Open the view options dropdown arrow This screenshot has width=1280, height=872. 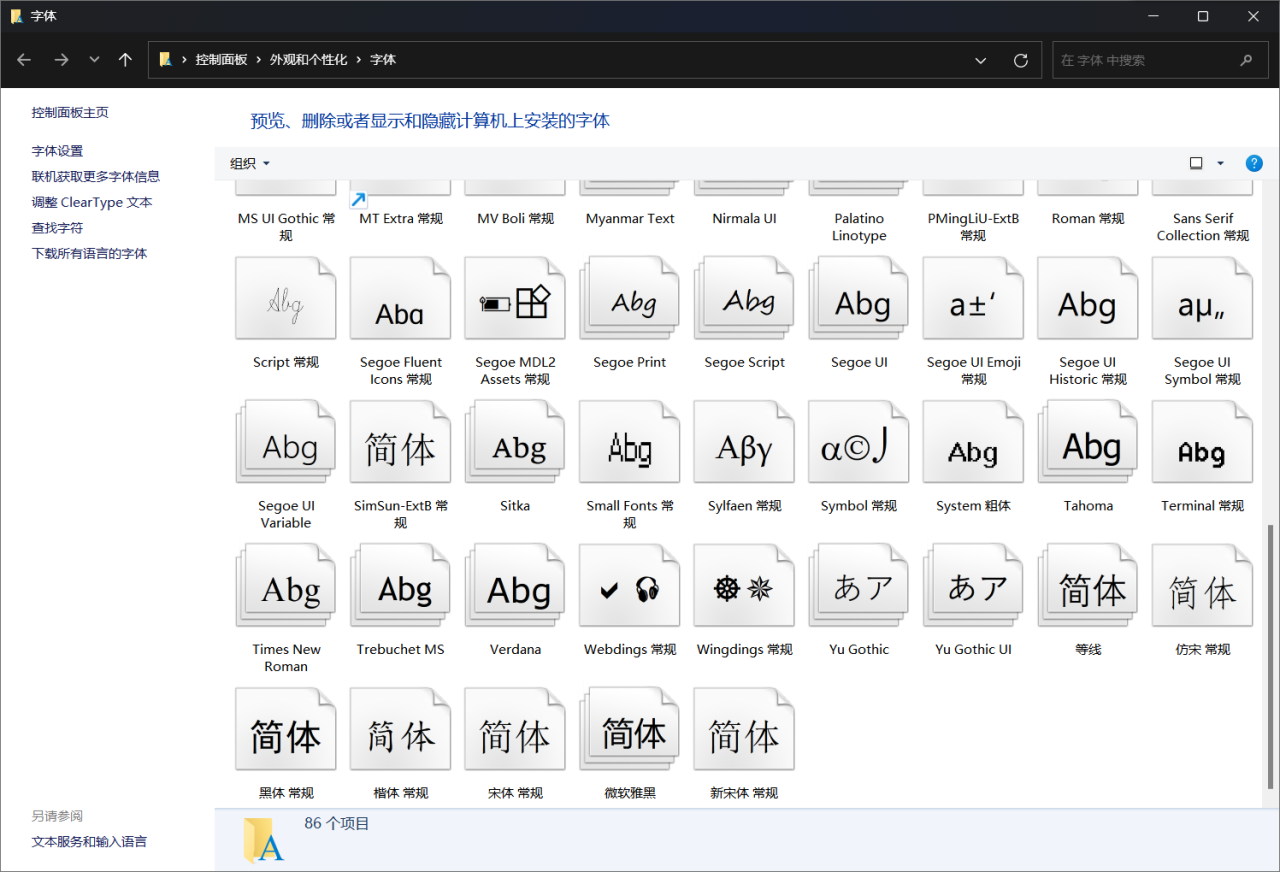(1220, 163)
